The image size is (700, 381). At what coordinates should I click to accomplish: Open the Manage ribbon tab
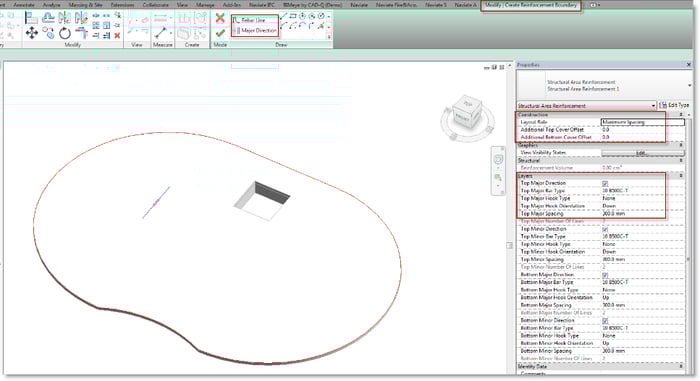coord(205,4)
